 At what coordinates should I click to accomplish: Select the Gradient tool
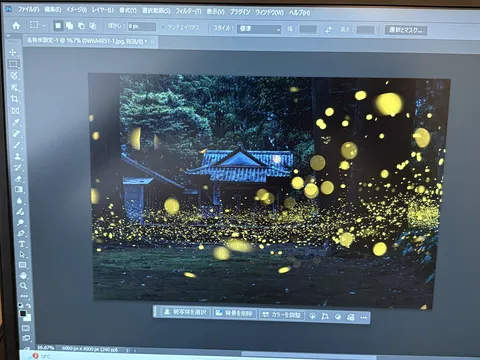19,189
